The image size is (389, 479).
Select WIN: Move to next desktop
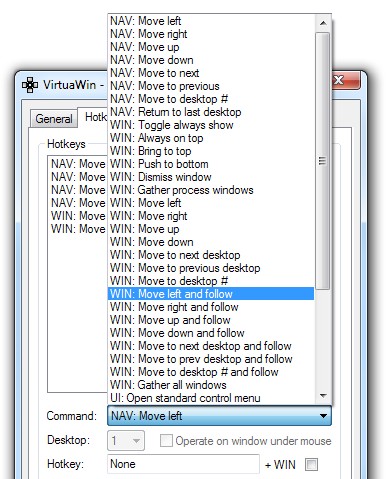[211, 255]
